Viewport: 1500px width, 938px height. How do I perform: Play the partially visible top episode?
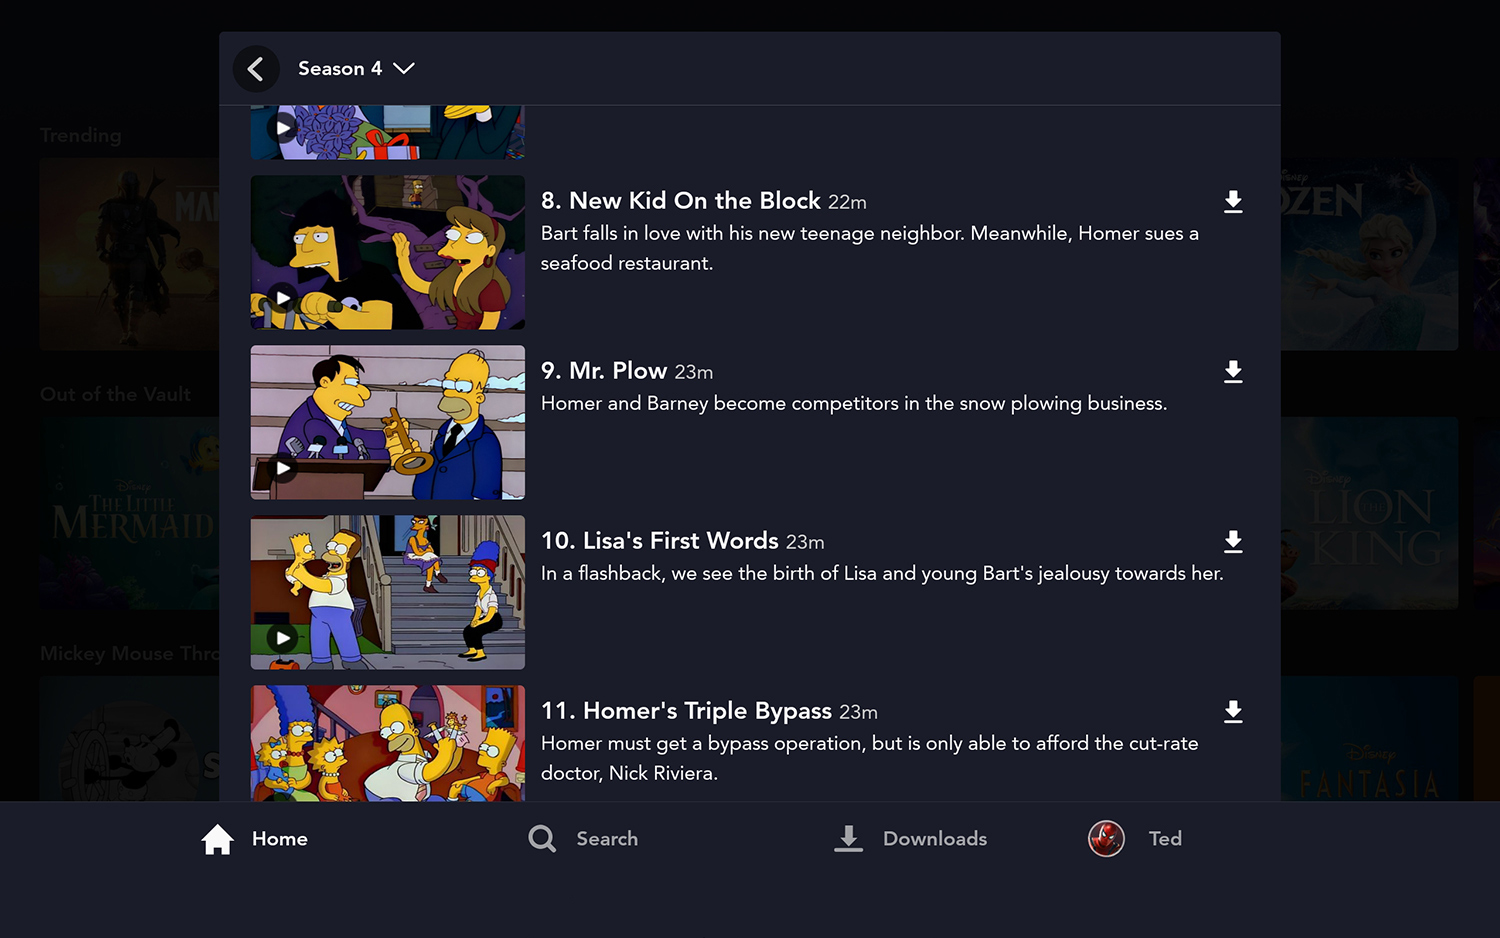tap(283, 128)
